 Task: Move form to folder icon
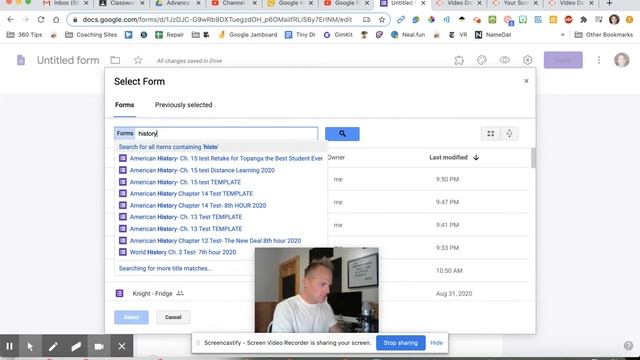pyautogui.click(x=115, y=60)
